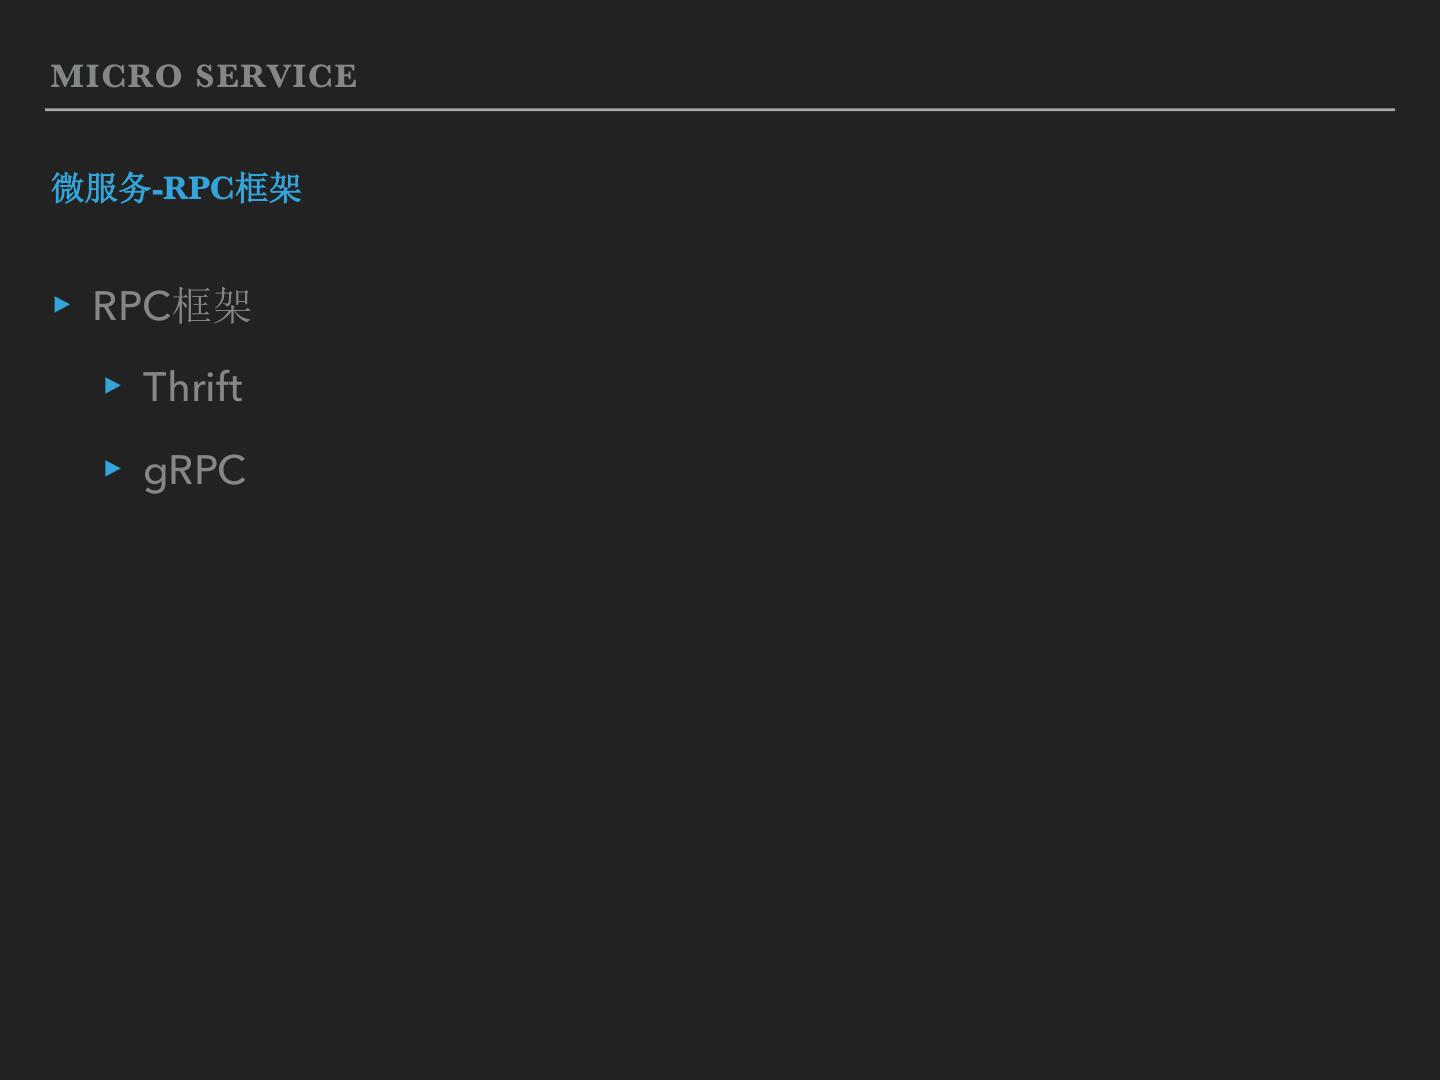1440x1080 pixels.
Task: Click the 框架 characters in the gray bullet
Action: pyautogui.click(x=212, y=306)
